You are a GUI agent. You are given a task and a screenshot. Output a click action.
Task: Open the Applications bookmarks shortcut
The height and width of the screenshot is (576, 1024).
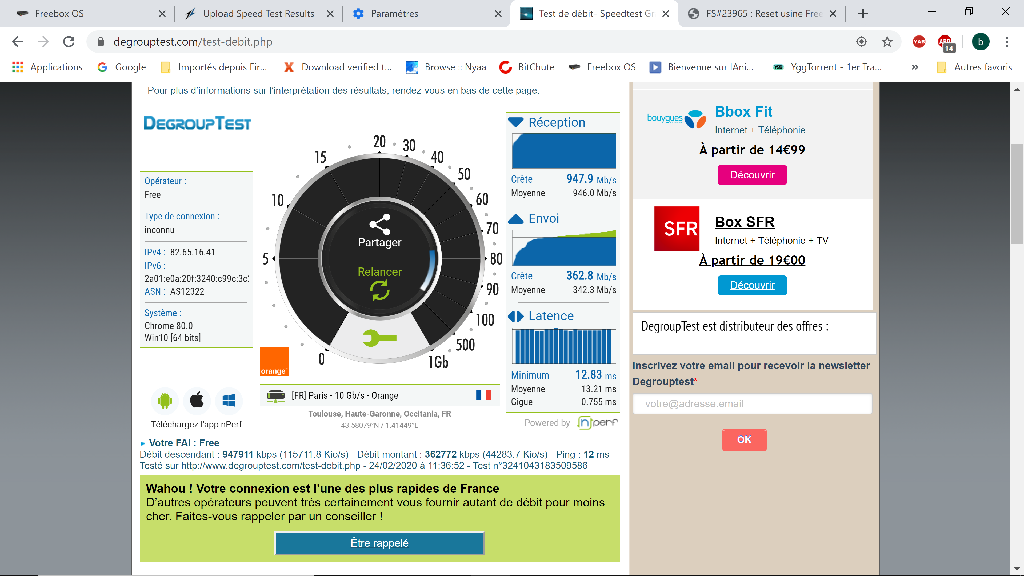pyautogui.click(x=47, y=67)
